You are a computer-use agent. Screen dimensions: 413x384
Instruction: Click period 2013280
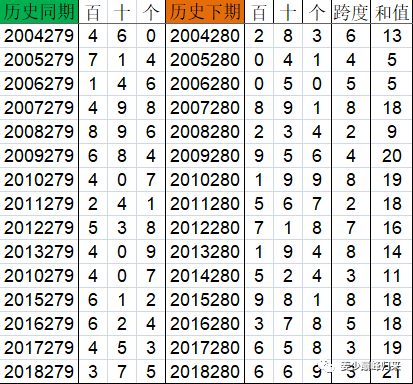click(205, 252)
